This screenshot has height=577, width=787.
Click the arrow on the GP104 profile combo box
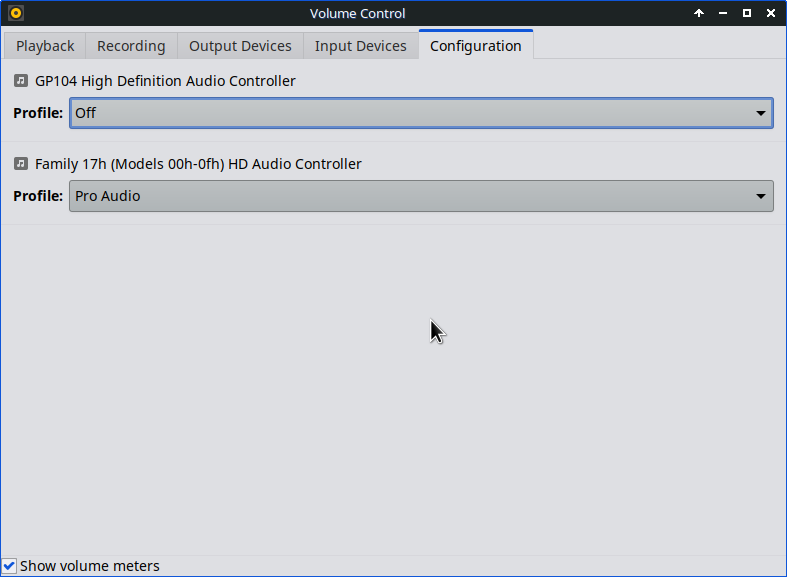pyautogui.click(x=761, y=113)
